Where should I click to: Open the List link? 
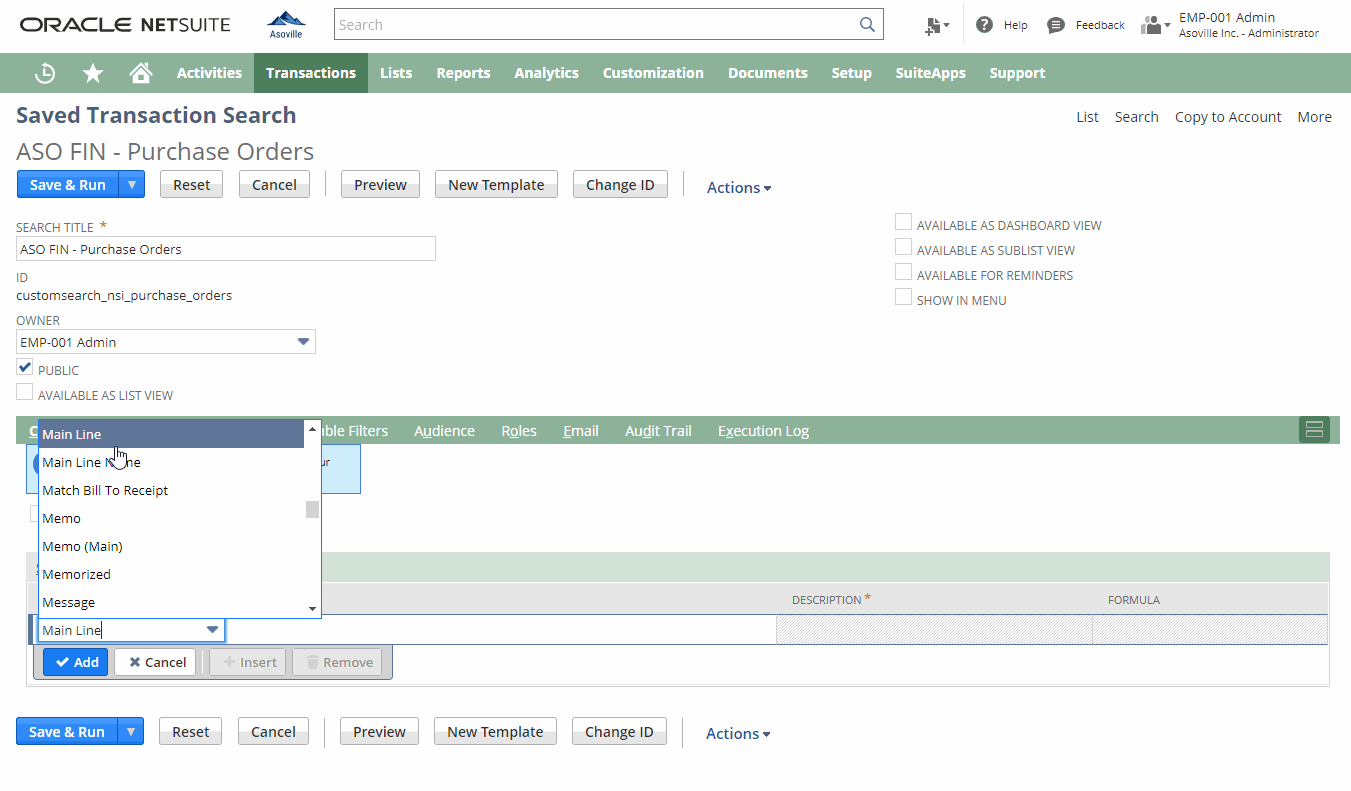[x=1087, y=117]
